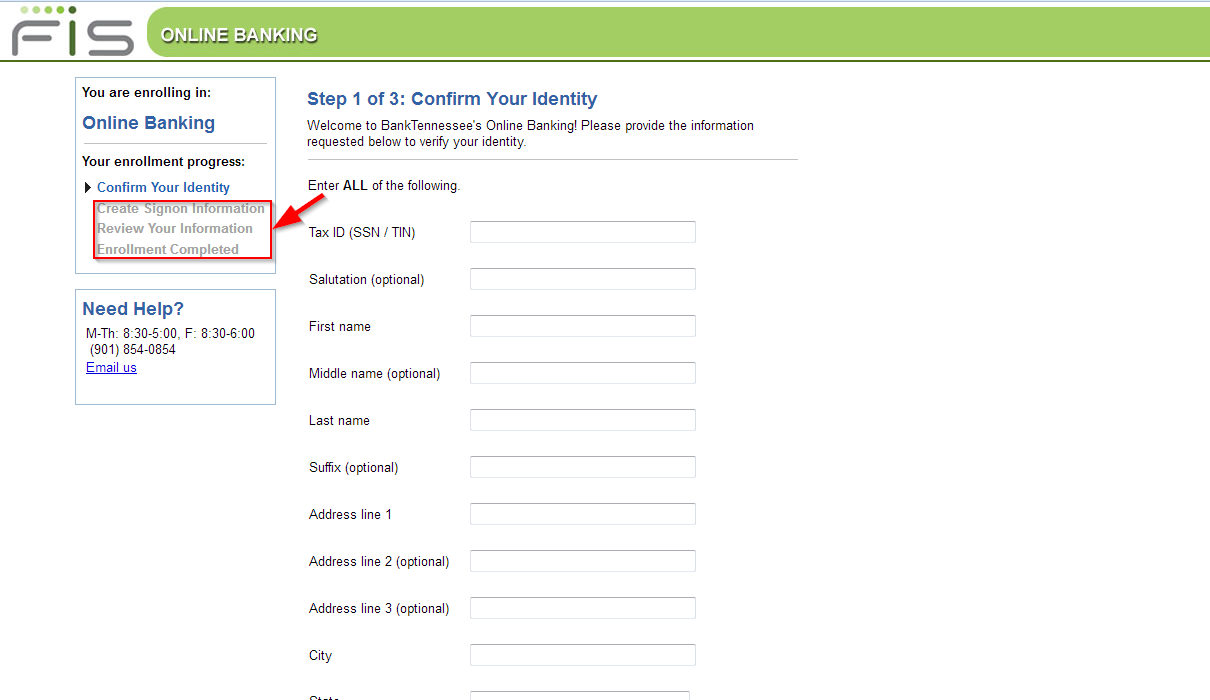
Task: Focus the Address line 3 (optional) input
Action: pyautogui.click(x=583, y=608)
